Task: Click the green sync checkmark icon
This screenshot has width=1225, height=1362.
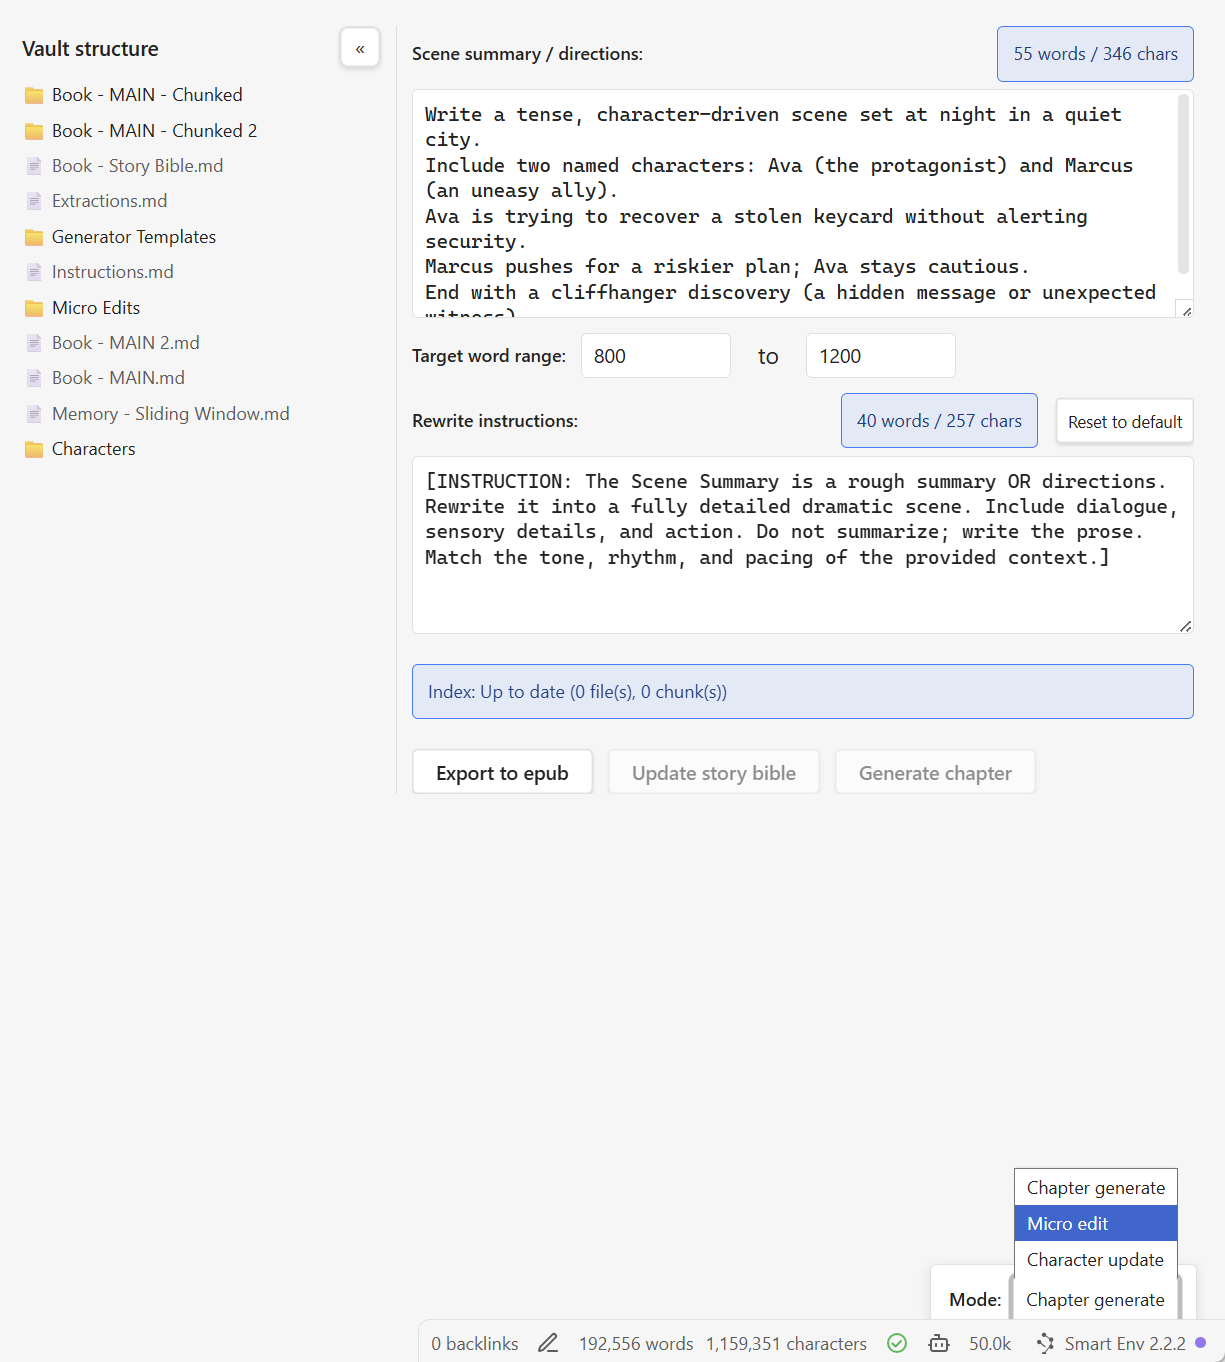Action: pyautogui.click(x=897, y=1343)
